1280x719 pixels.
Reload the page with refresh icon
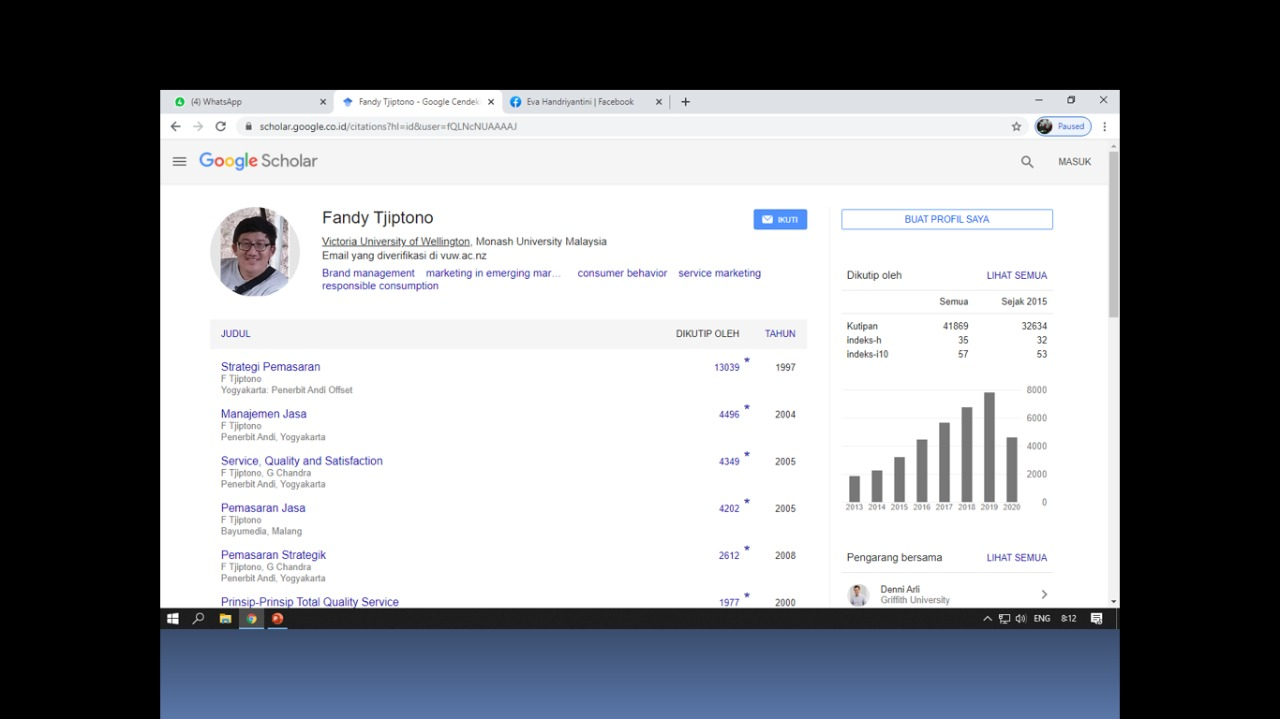(x=221, y=127)
